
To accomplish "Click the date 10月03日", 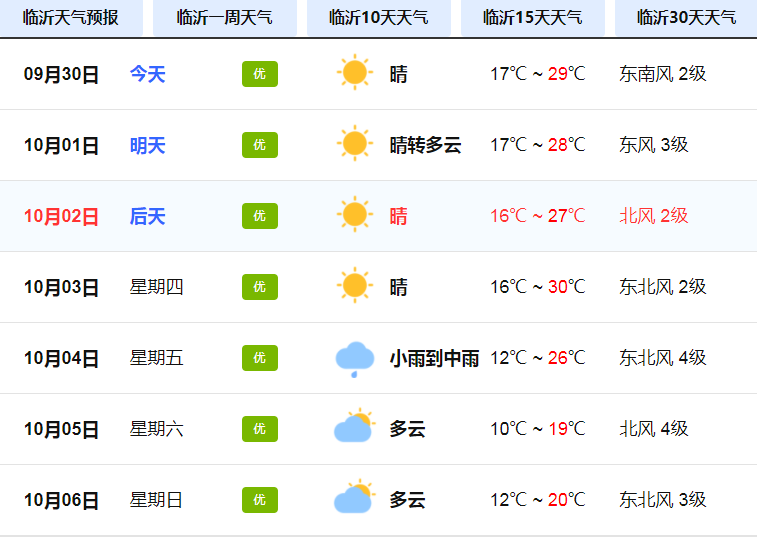I will pos(61,287).
